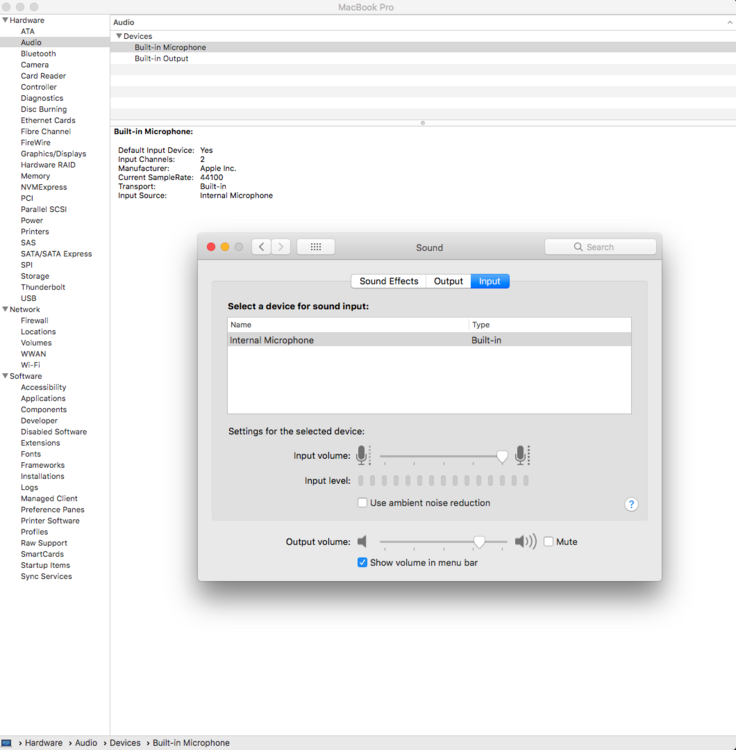The height and width of the screenshot is (750, 736).
Task: Click the loud output volume speaker icon
Action: (525, 542)
